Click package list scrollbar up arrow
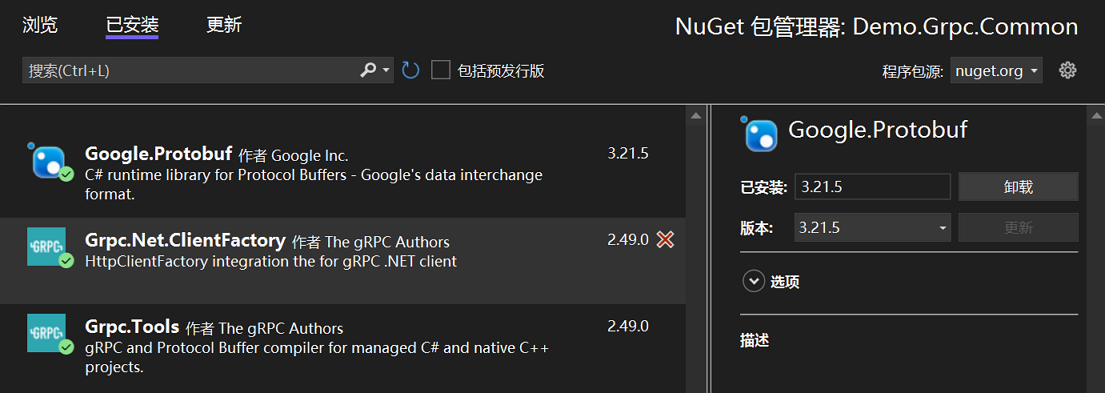1105x393 pixels. (x=696, y=116)
